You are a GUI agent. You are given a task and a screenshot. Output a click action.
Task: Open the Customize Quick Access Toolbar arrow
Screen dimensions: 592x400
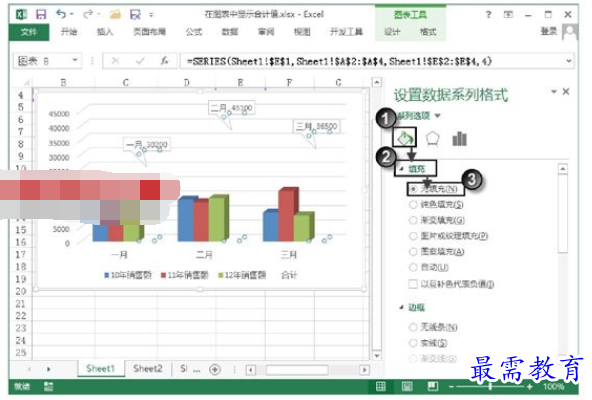pyautogui.click(x=151, y=15)
